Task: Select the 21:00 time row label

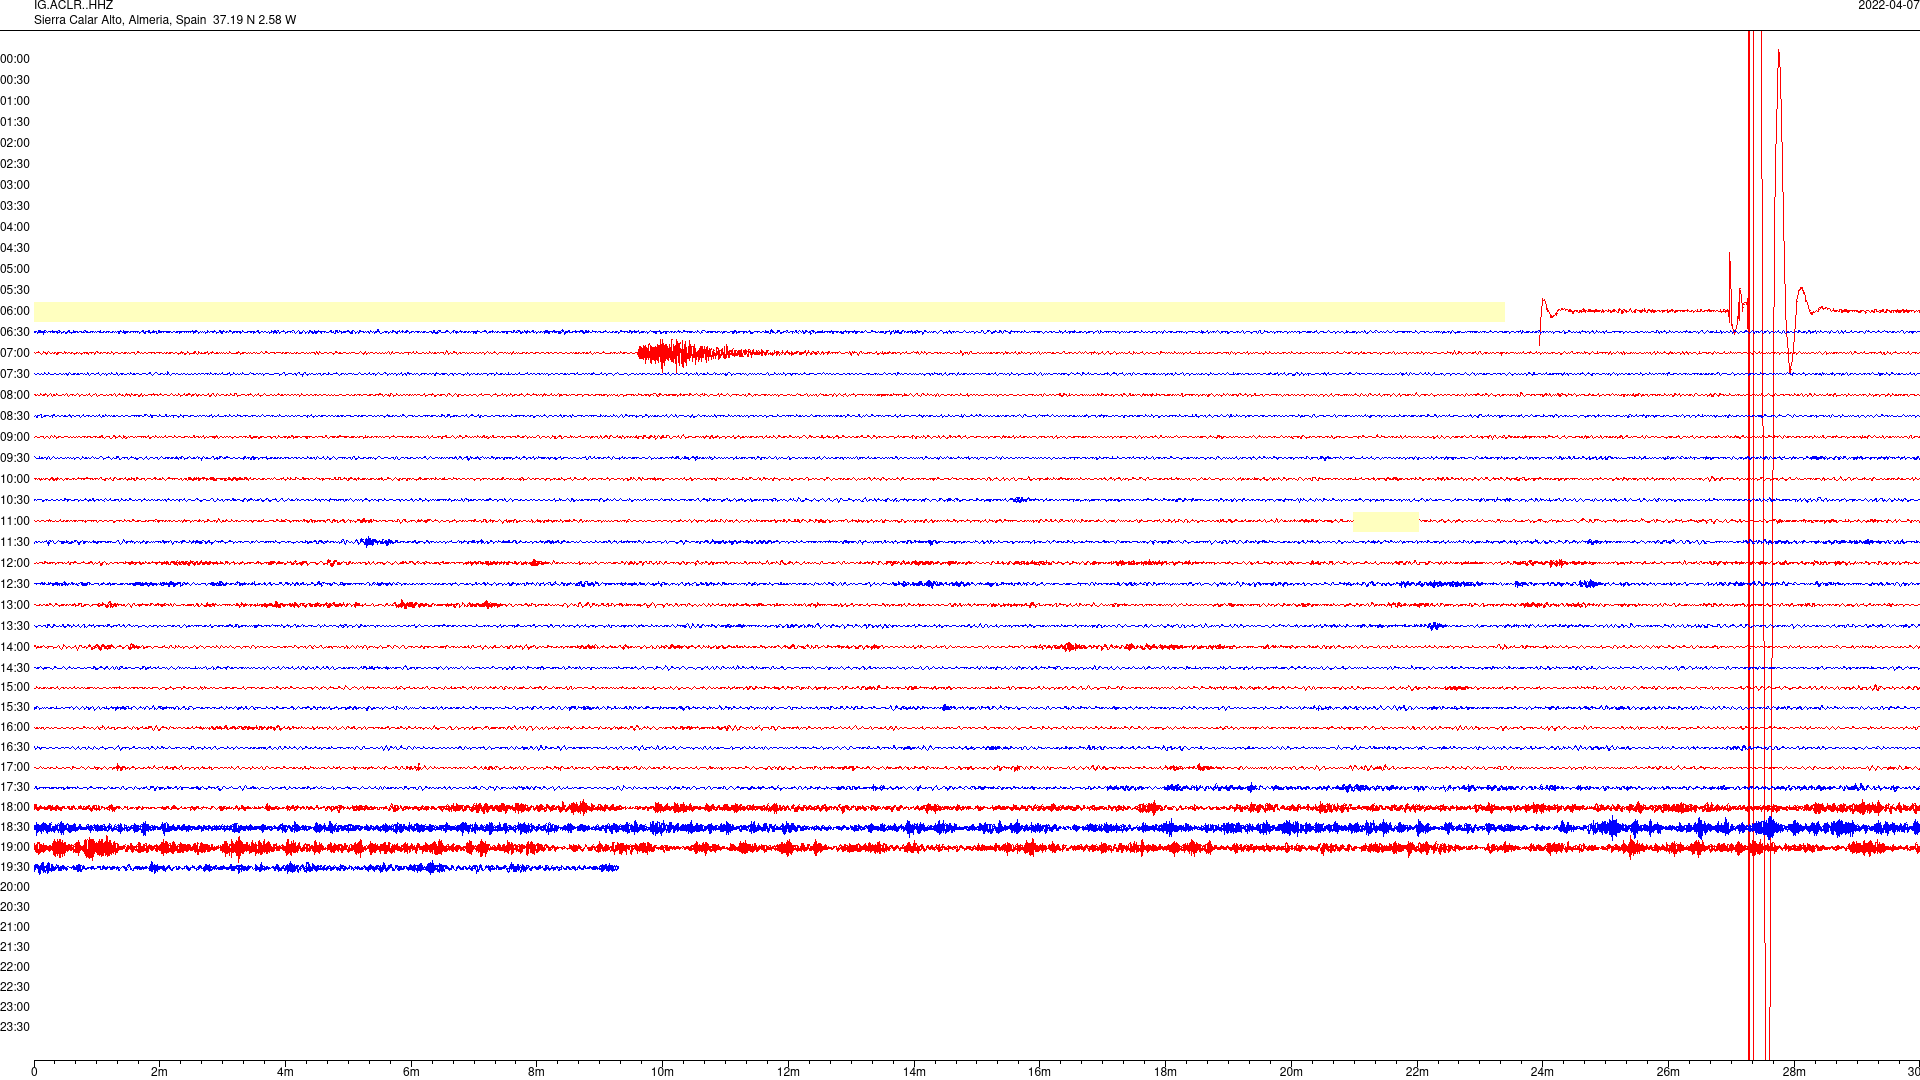Action: pos(15,927)
